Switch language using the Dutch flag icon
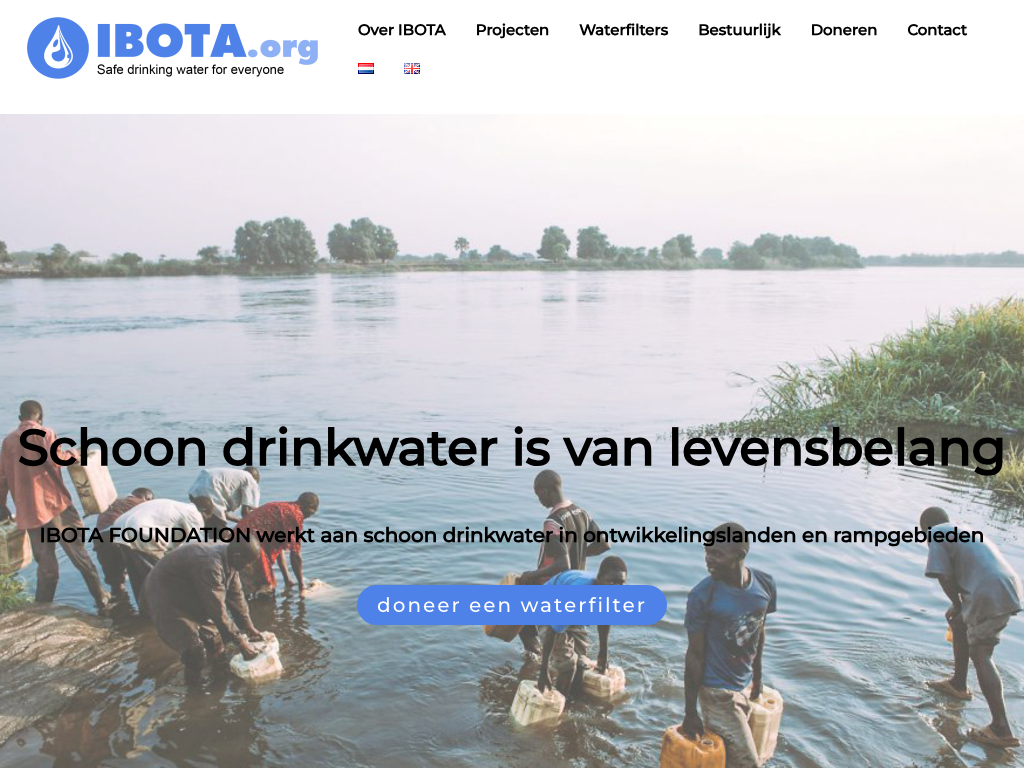 coord(366,69)
